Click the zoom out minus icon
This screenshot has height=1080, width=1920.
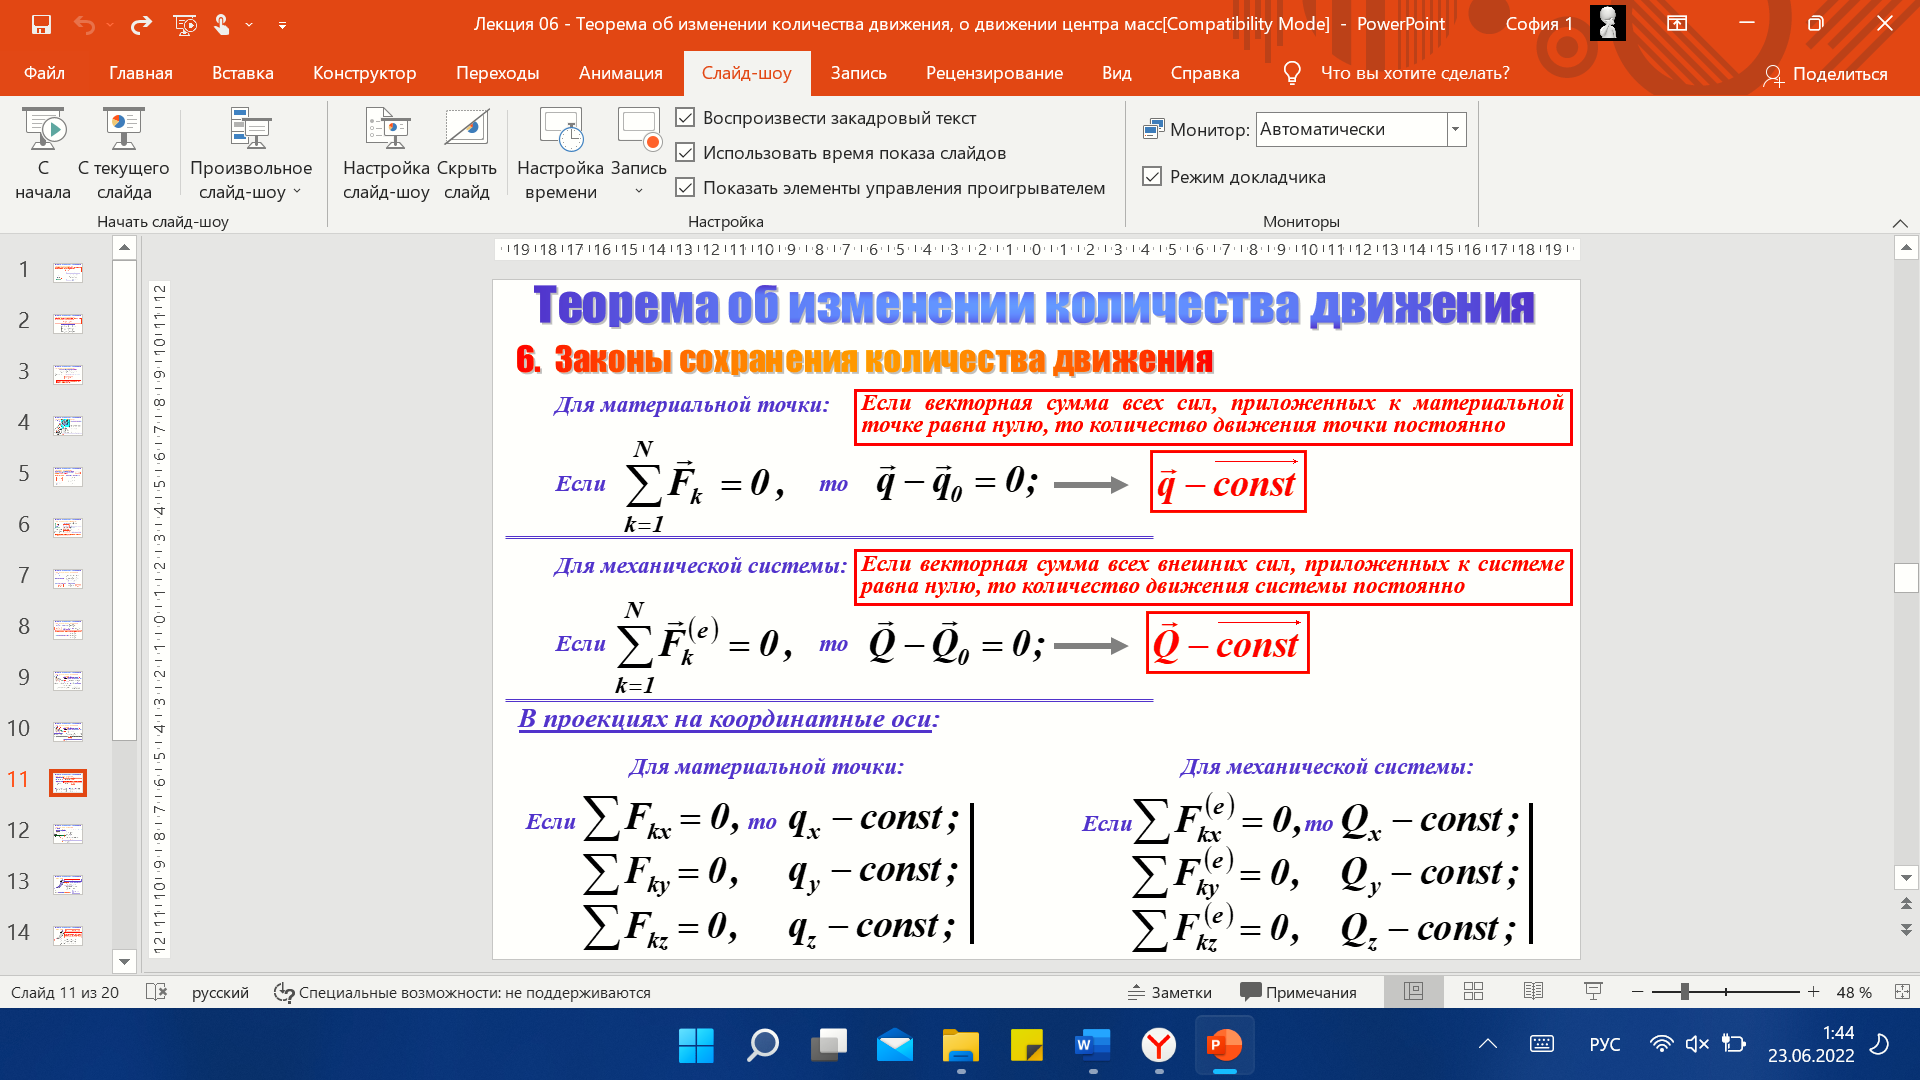pyautogui.click(x=1637, y=992)
